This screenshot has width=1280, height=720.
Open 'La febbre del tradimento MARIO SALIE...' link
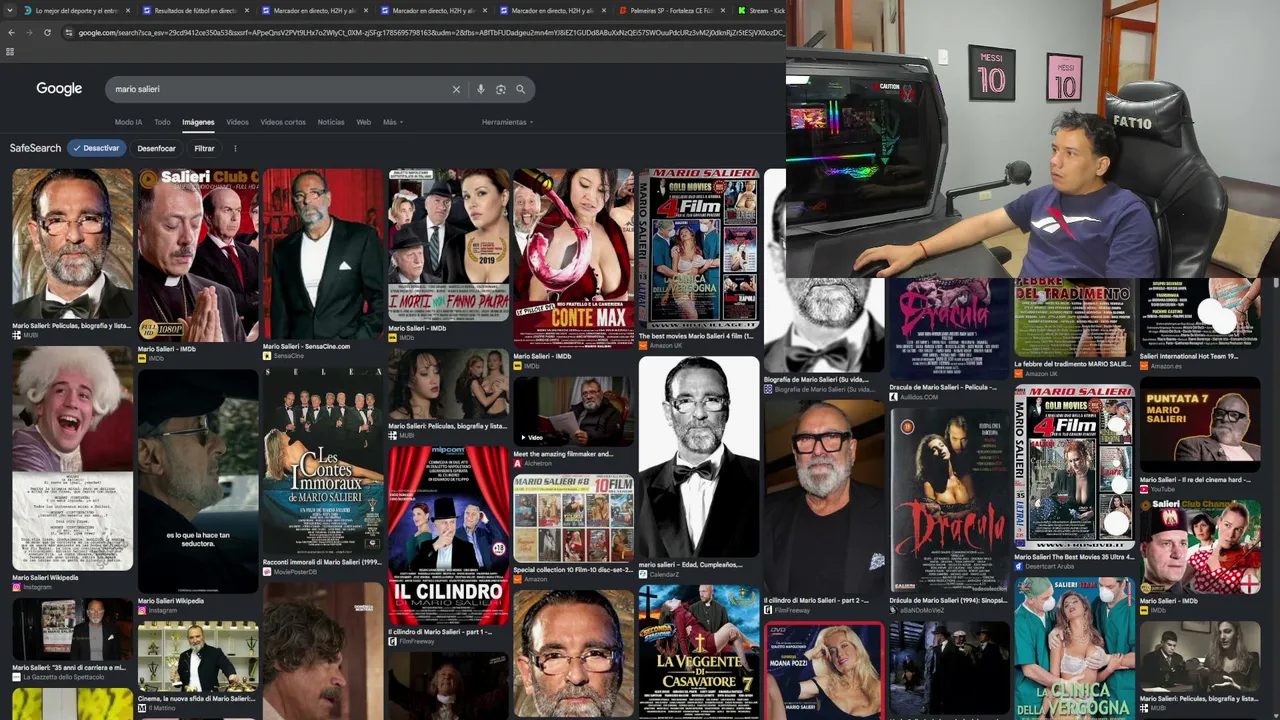1073,364
